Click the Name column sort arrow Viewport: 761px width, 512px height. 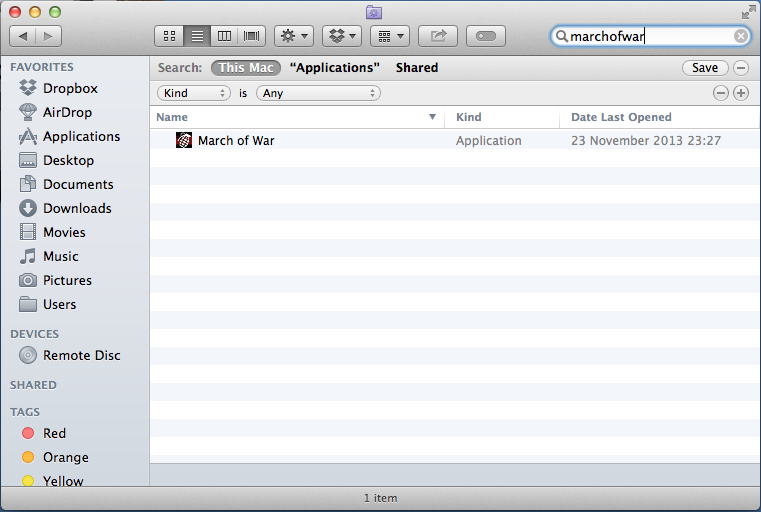pyautogui.click(x=432, y=117)
